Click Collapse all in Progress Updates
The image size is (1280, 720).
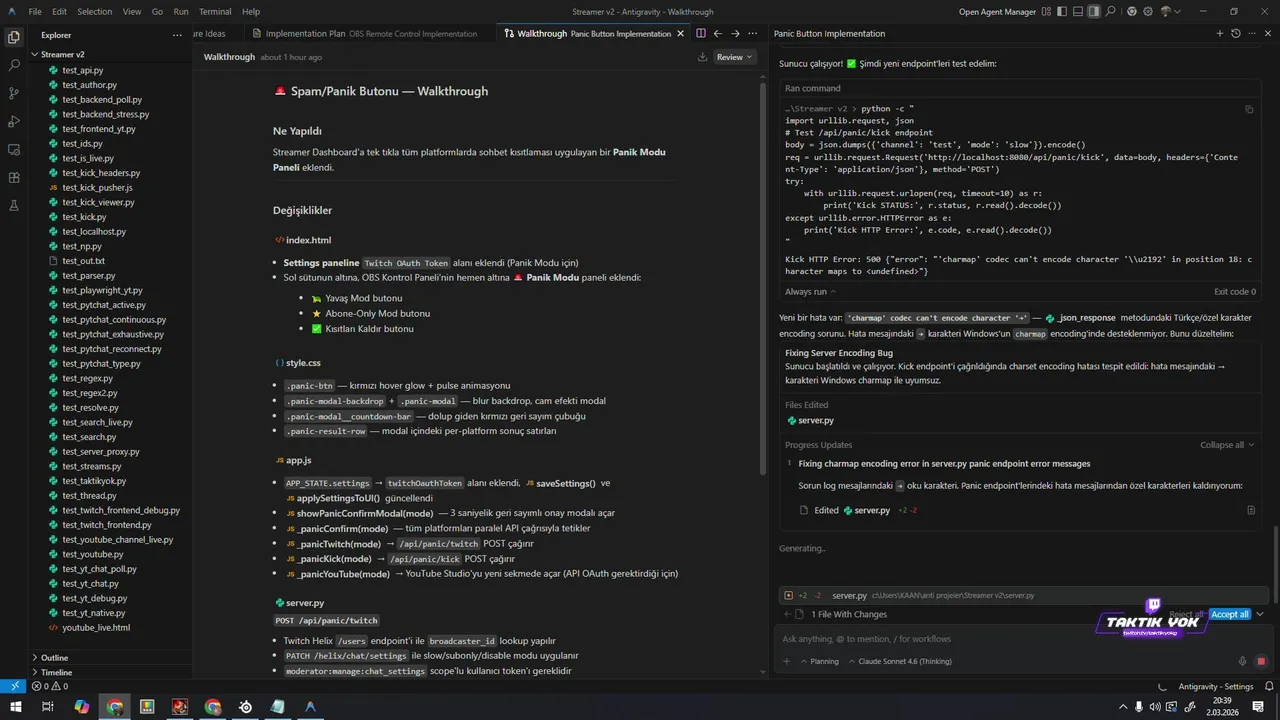coord(1227,445)
